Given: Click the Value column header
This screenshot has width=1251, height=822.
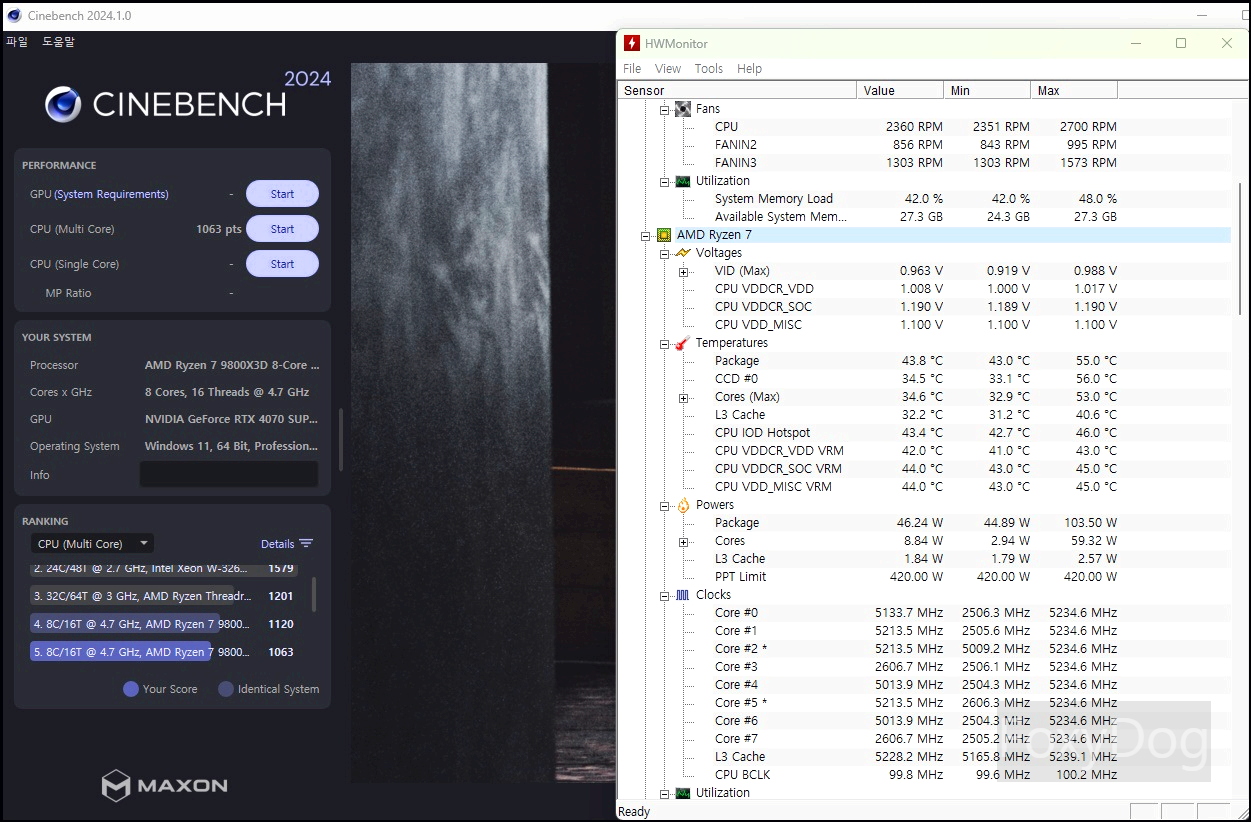Looking at the screenshot, I should click(900, 90).
